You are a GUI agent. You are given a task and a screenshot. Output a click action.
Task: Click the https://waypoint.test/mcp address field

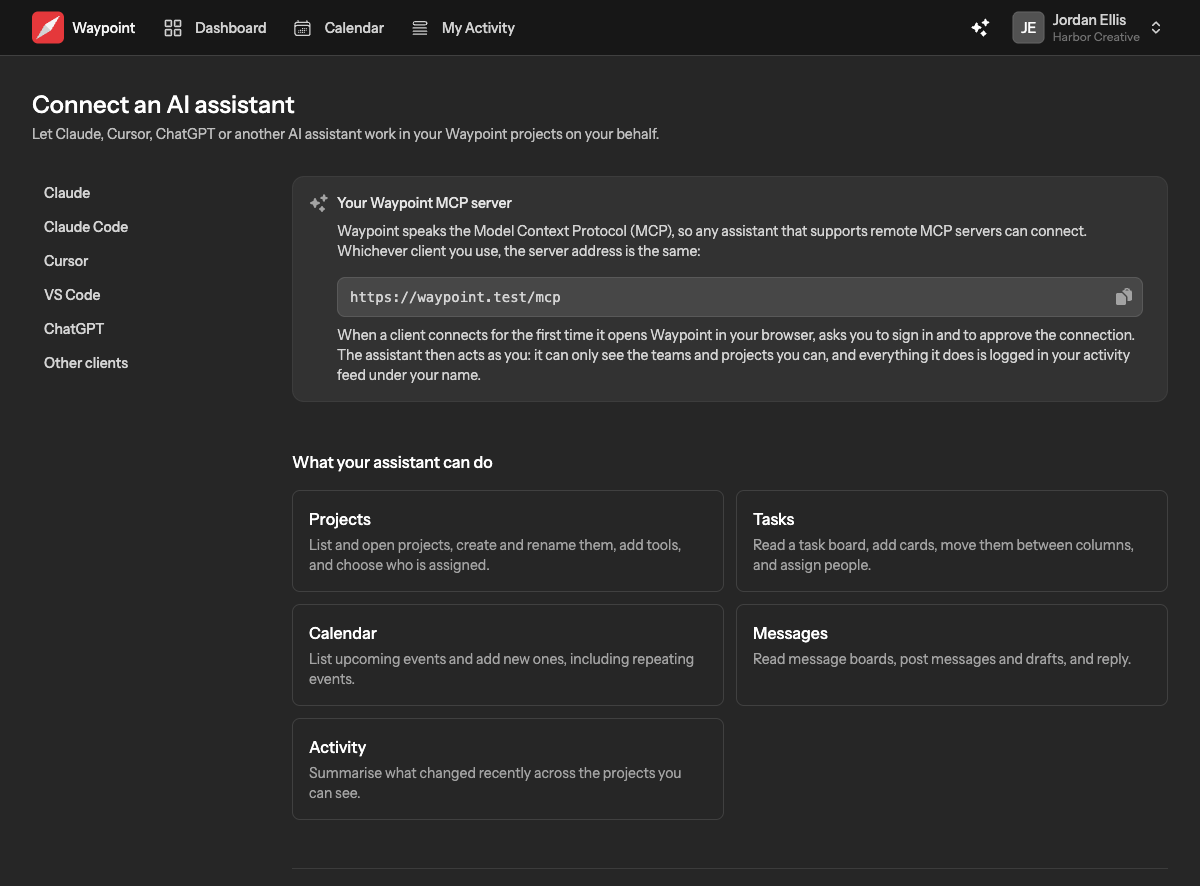click(x=740, y=297)
